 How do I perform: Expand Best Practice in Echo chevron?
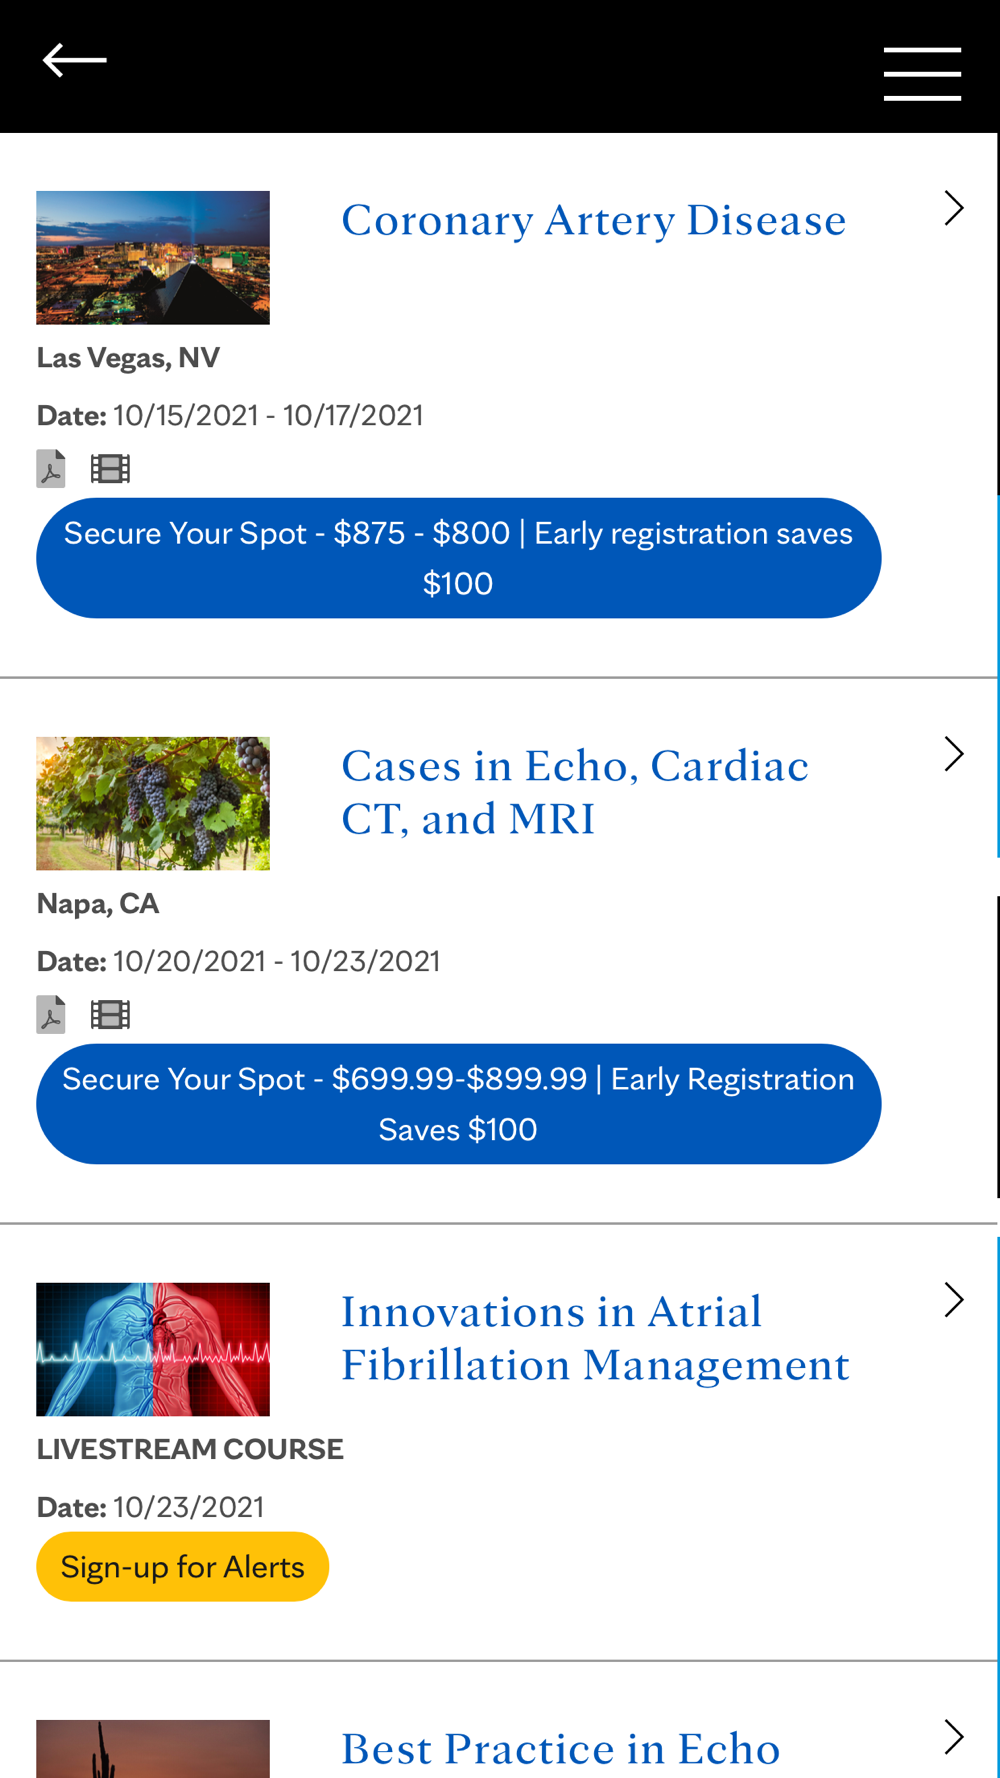(x=954, y=1738)
